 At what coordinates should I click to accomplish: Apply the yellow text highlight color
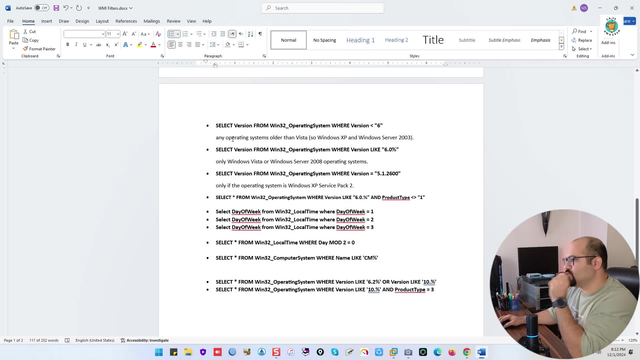click(x=140, y=44)
